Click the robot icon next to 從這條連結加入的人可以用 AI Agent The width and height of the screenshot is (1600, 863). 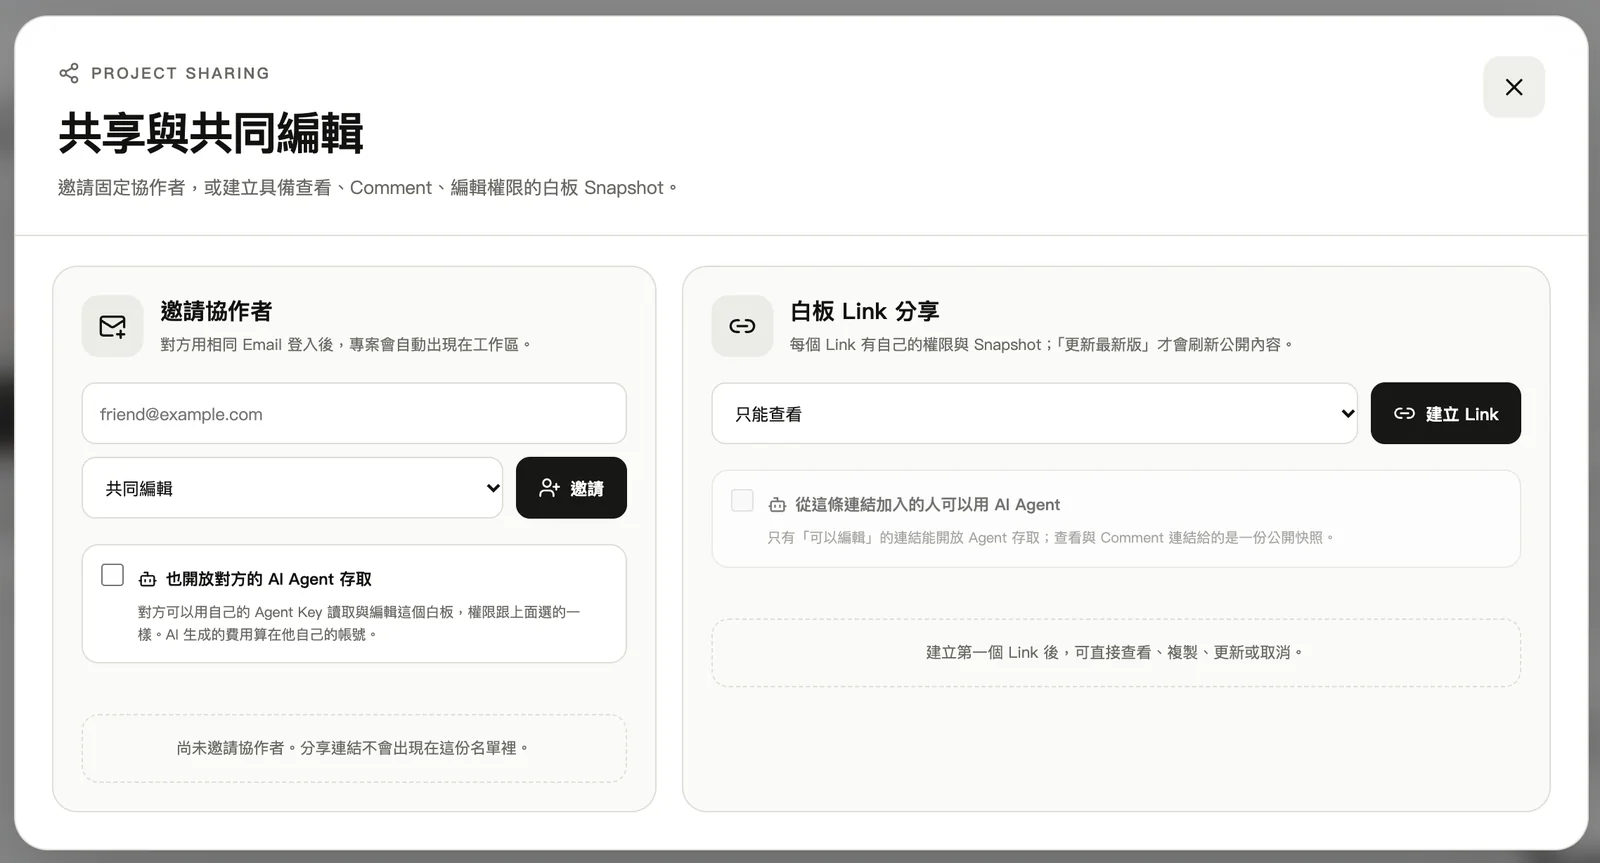tap(777, 505)
